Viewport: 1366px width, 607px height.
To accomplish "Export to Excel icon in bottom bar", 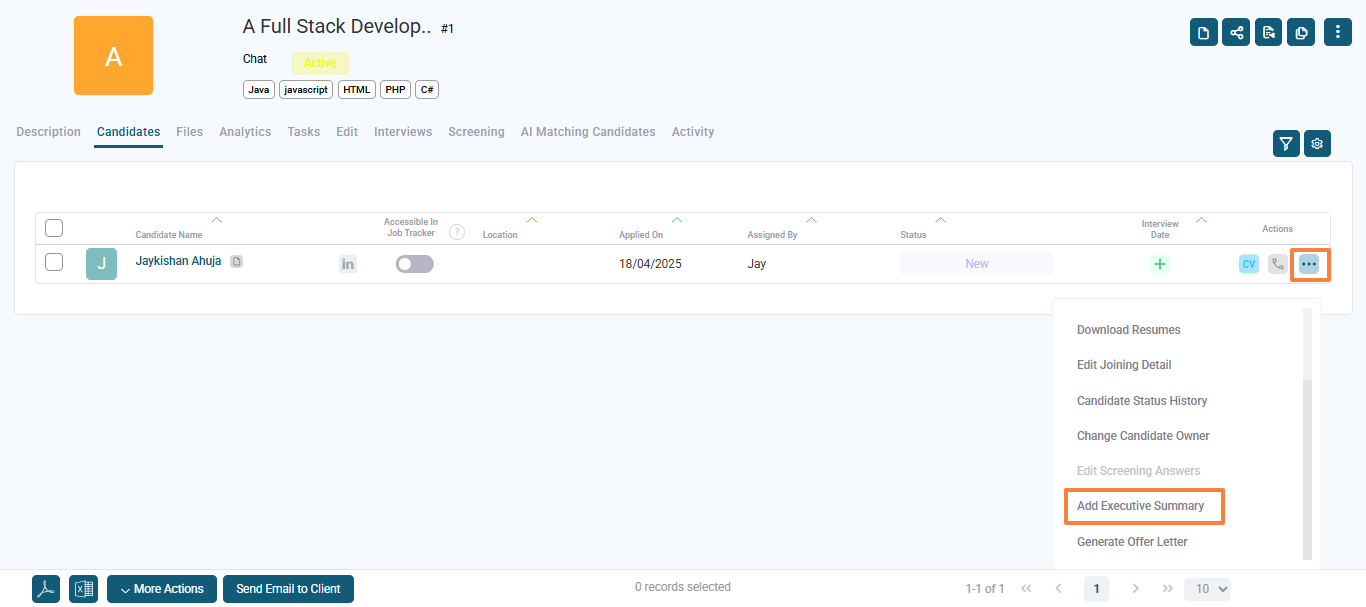I will pyautogui.click(x=83, y=589).
